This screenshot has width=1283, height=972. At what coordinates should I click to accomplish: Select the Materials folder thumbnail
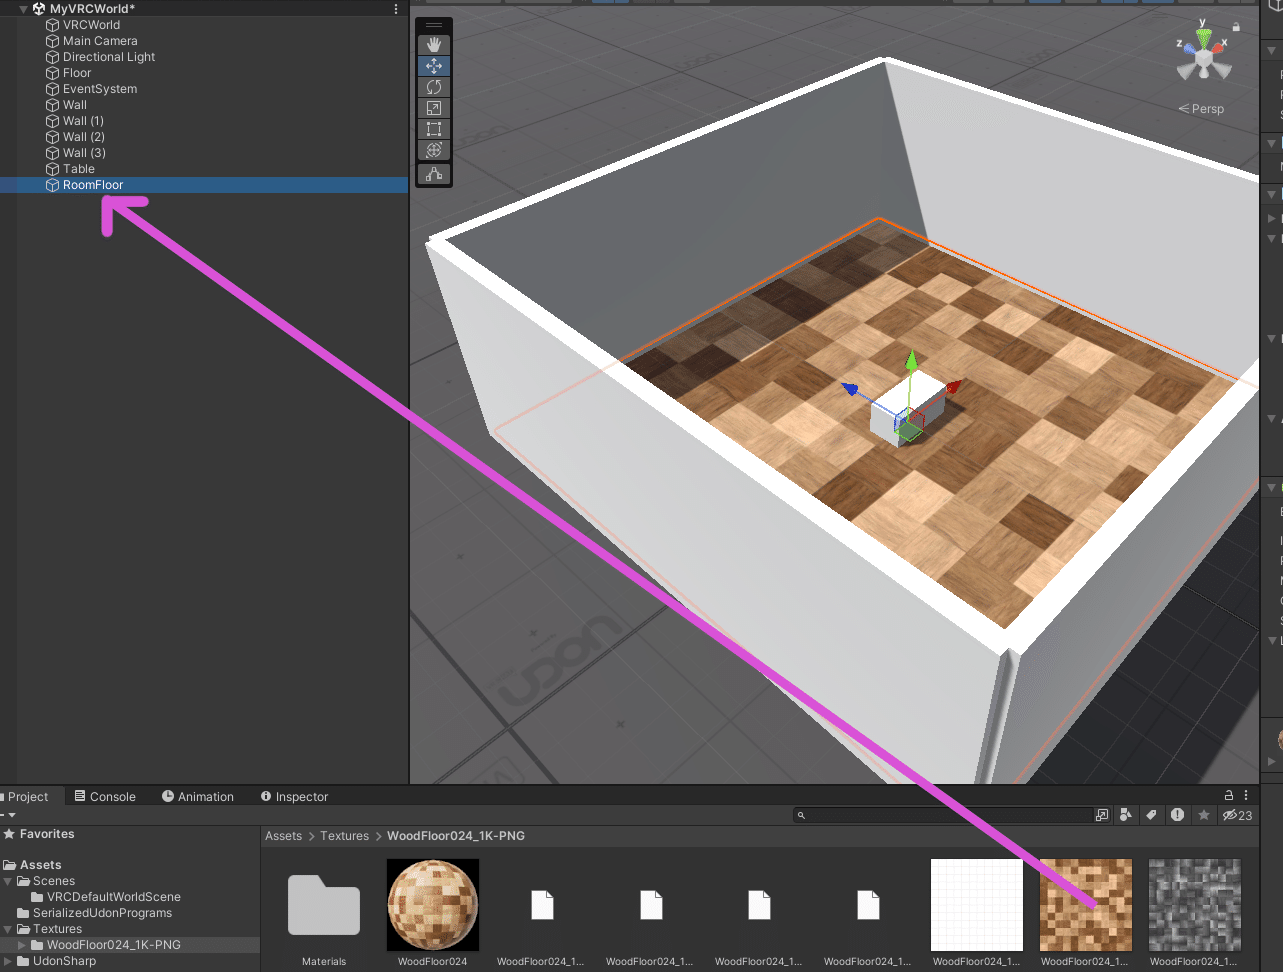324,905
